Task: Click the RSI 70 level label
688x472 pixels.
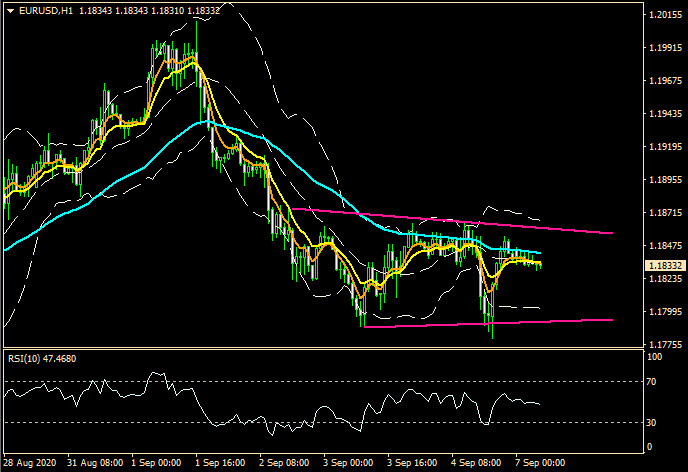Action: (x=654, y=382)
